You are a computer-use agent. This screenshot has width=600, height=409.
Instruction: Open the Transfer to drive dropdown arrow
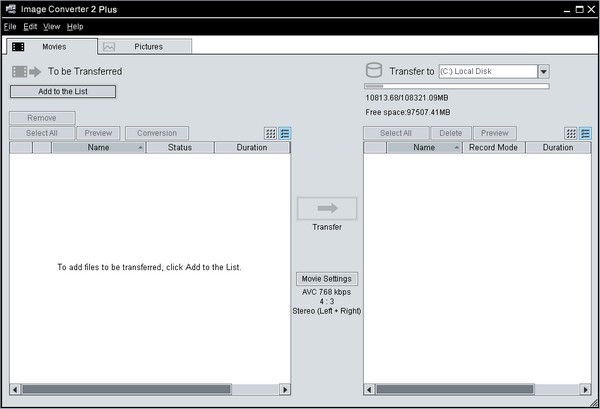pyautogui.click(x=544, y=71)
